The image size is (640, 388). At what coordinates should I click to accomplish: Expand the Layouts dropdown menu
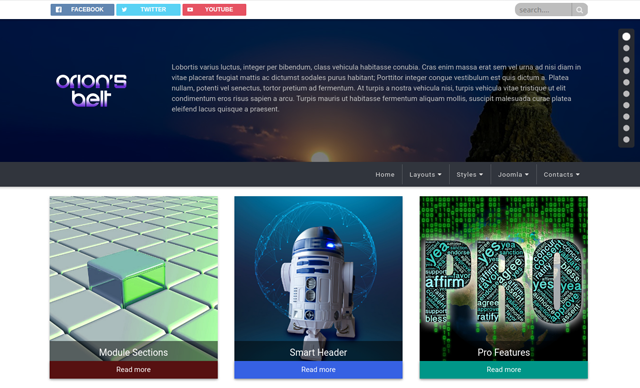(425, 175)
